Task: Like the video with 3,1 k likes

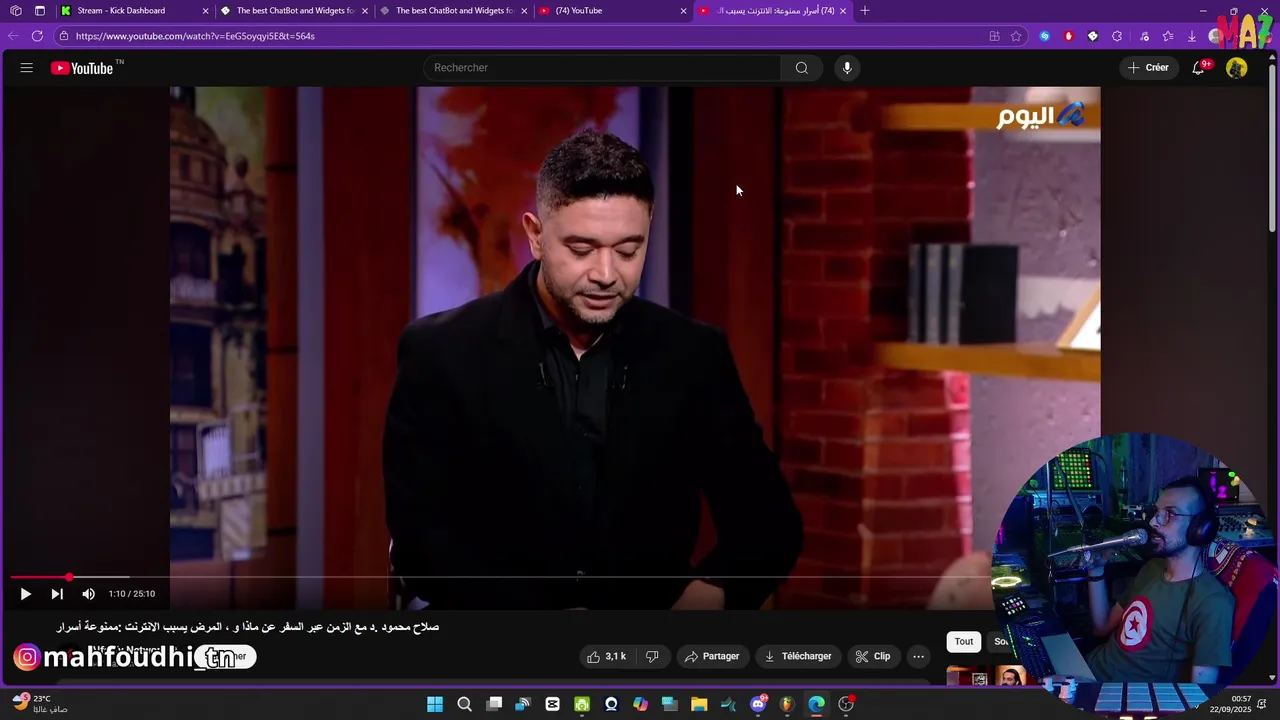Action: (606, 656)
